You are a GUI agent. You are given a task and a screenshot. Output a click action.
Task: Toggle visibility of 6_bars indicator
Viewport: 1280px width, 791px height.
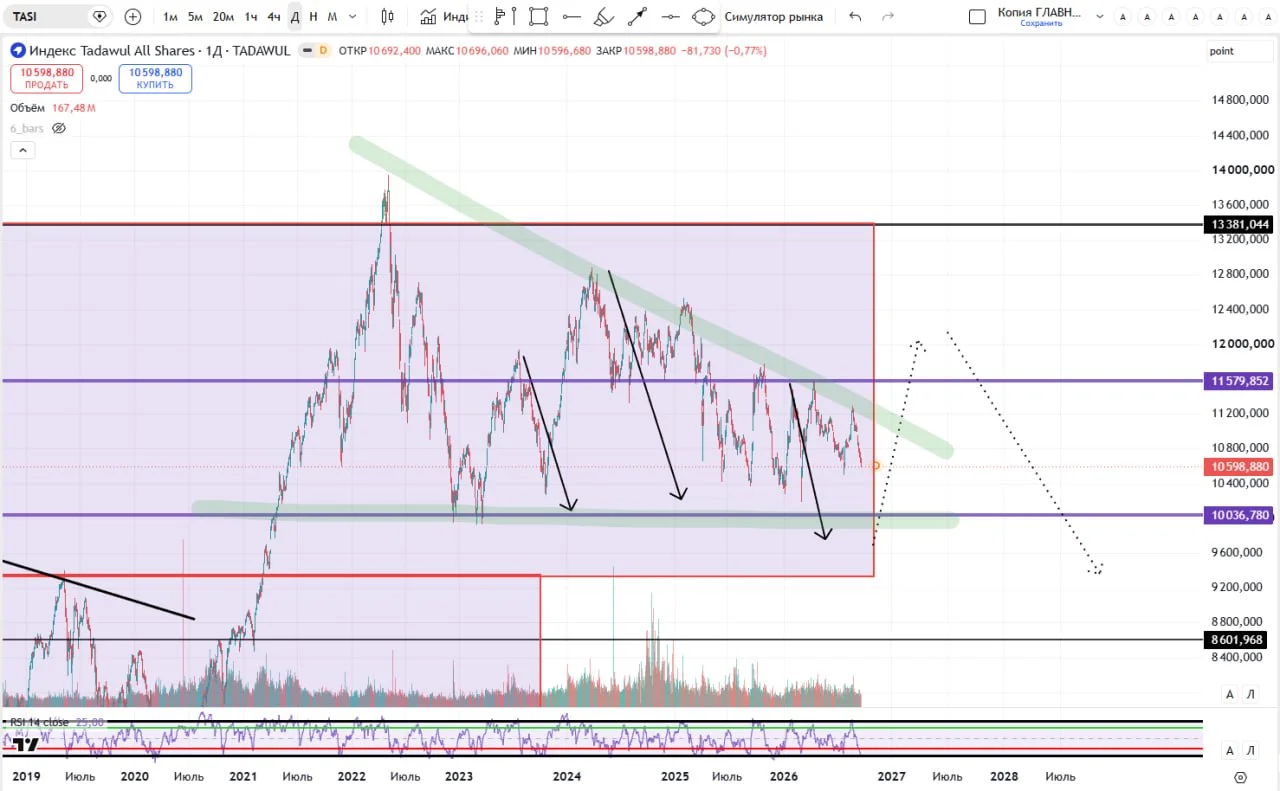point(59,128)
